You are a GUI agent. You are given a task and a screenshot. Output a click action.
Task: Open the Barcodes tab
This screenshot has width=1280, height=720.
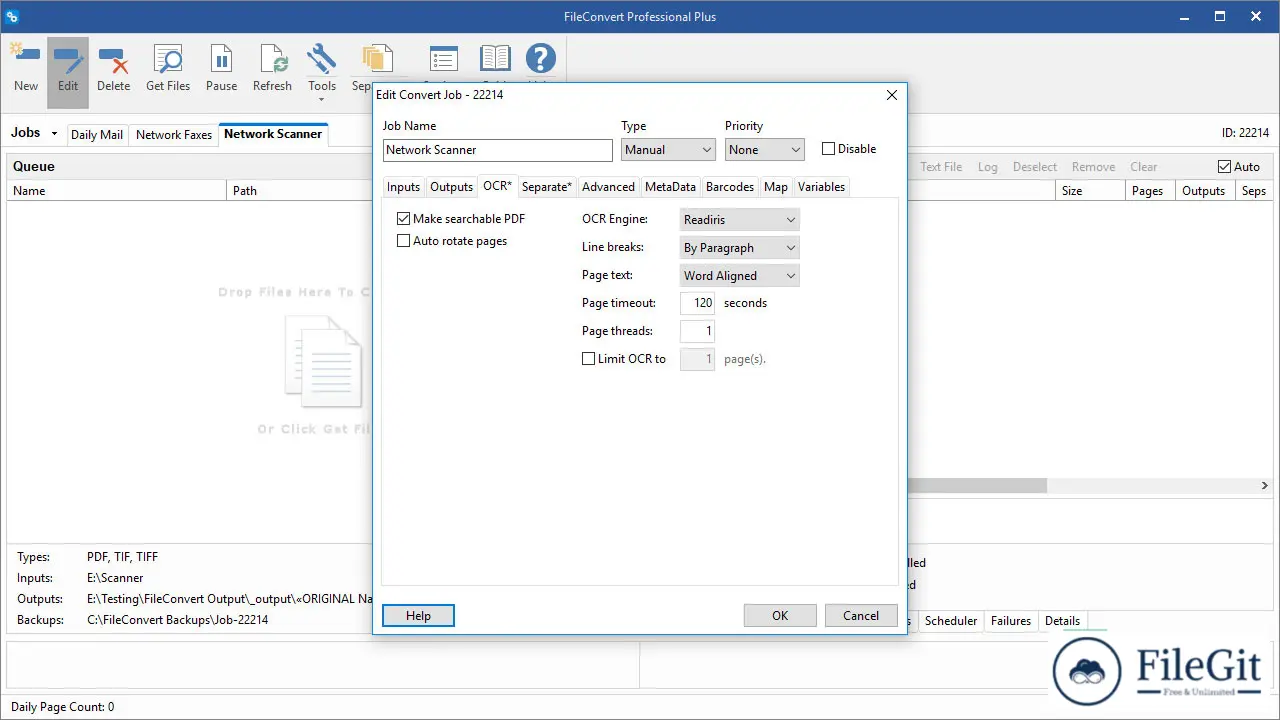730,187
